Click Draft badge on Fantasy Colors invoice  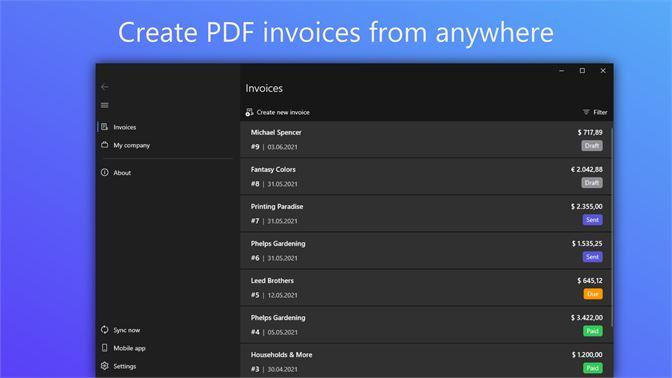(592, 183)
